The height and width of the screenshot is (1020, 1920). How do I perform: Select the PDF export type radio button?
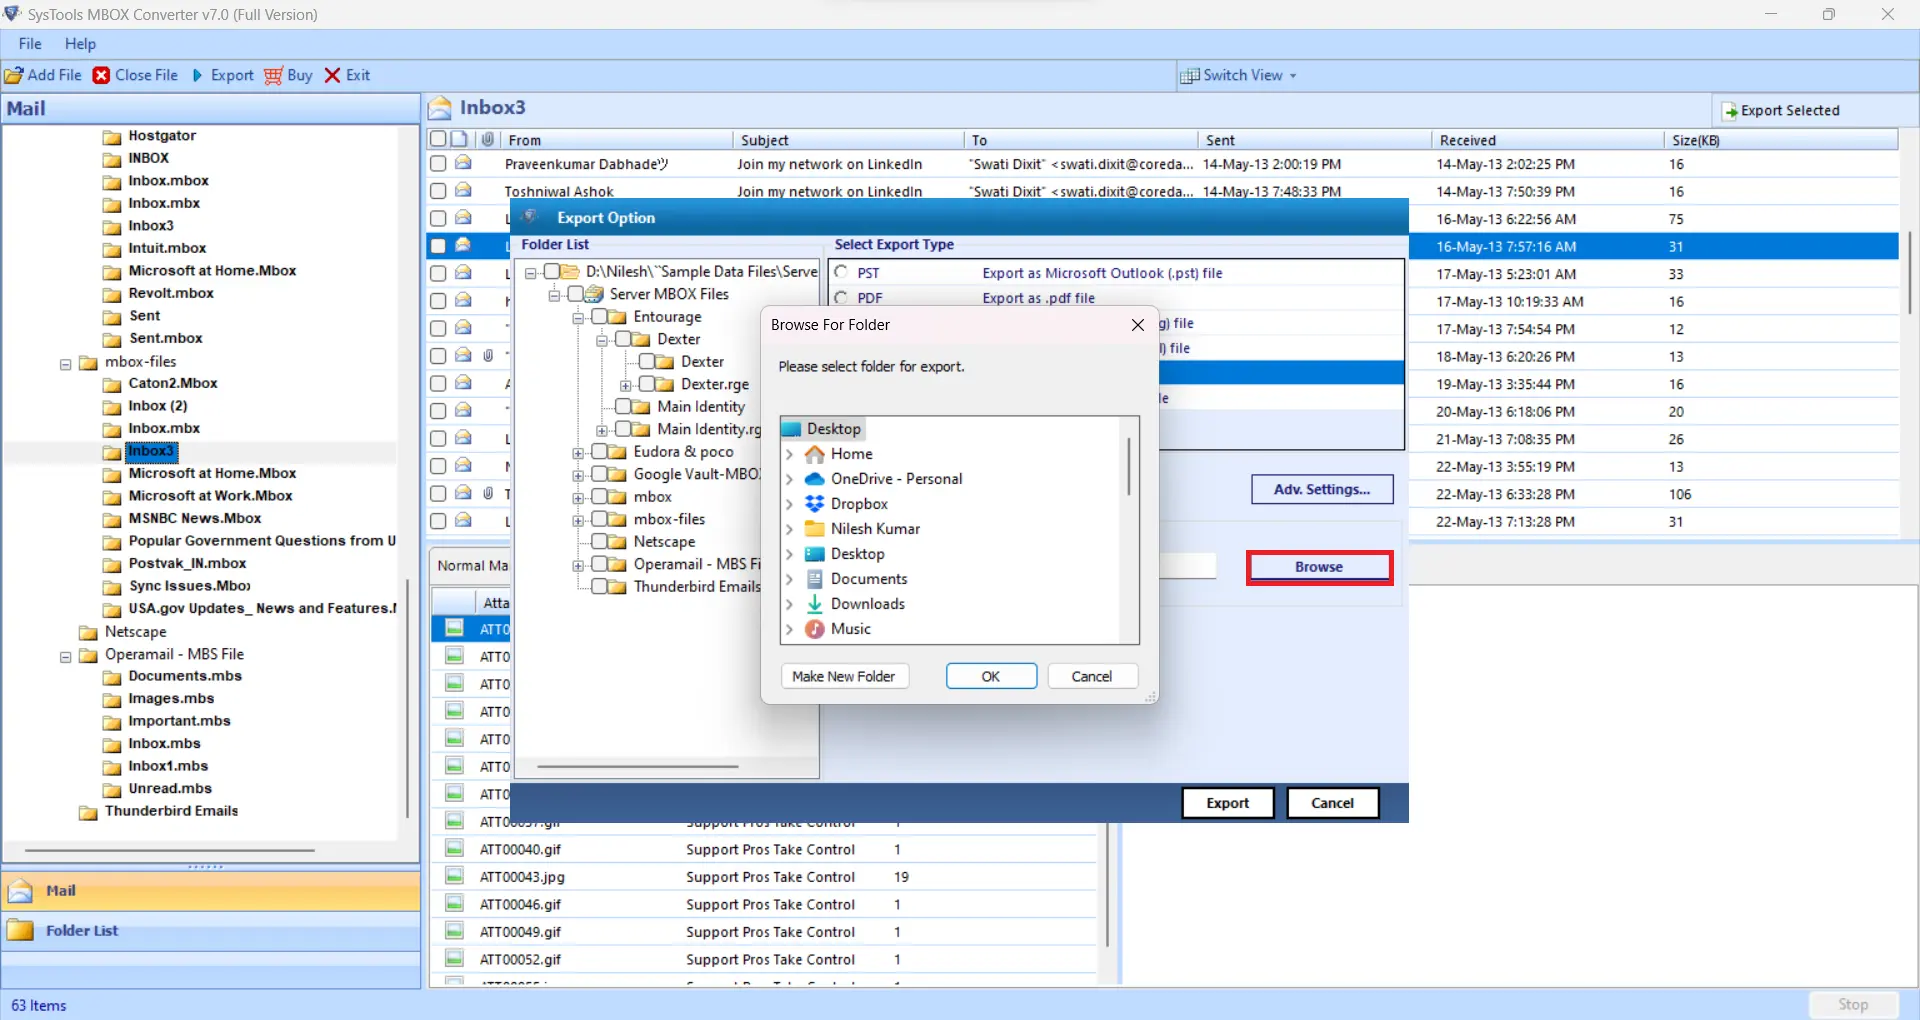click(x=841, y=297)
